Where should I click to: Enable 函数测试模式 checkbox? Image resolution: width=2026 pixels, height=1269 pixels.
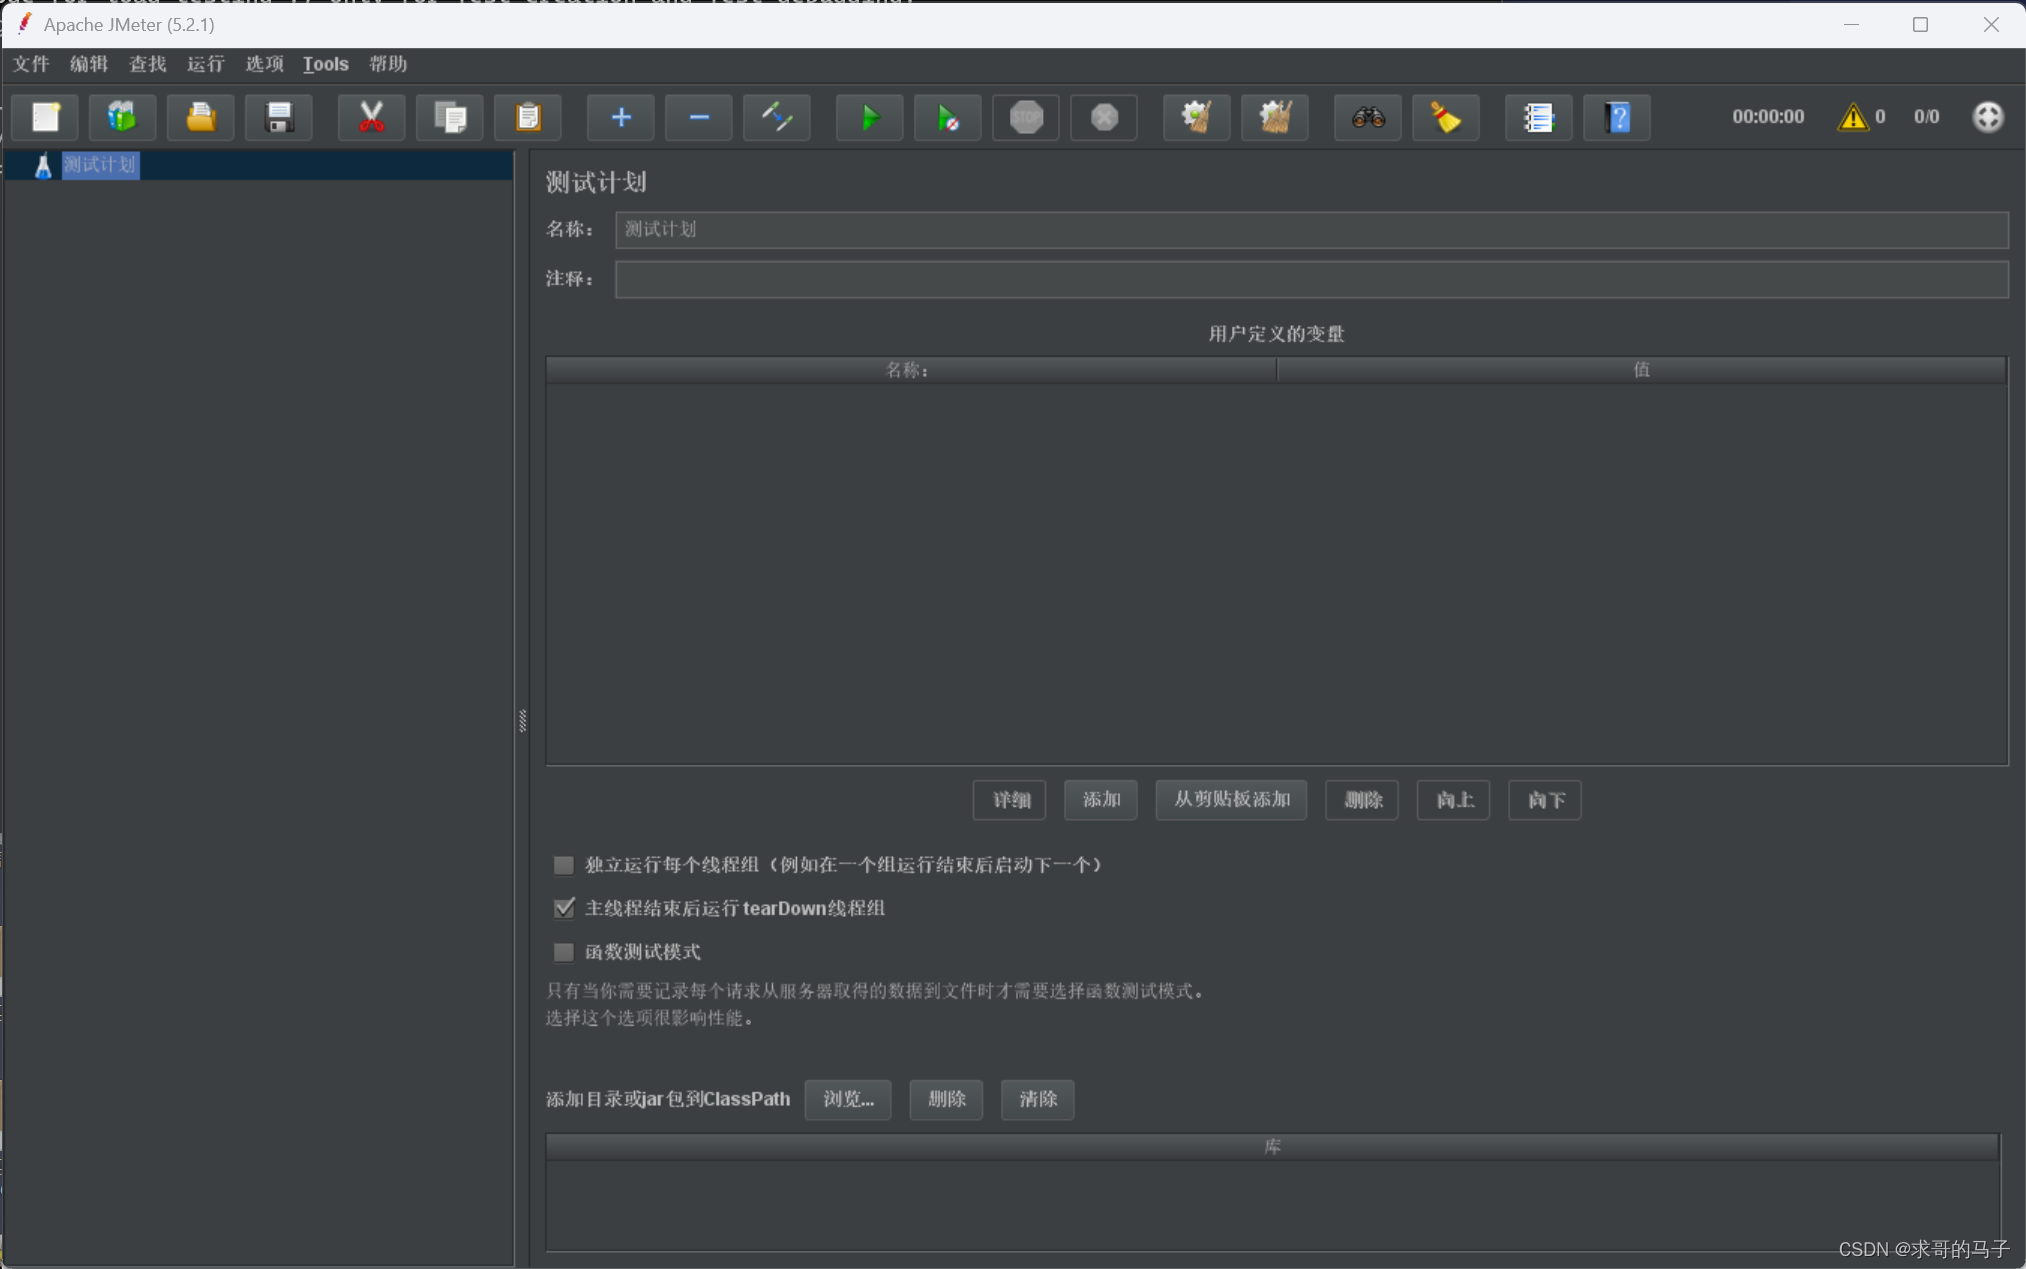pos(564,951)
